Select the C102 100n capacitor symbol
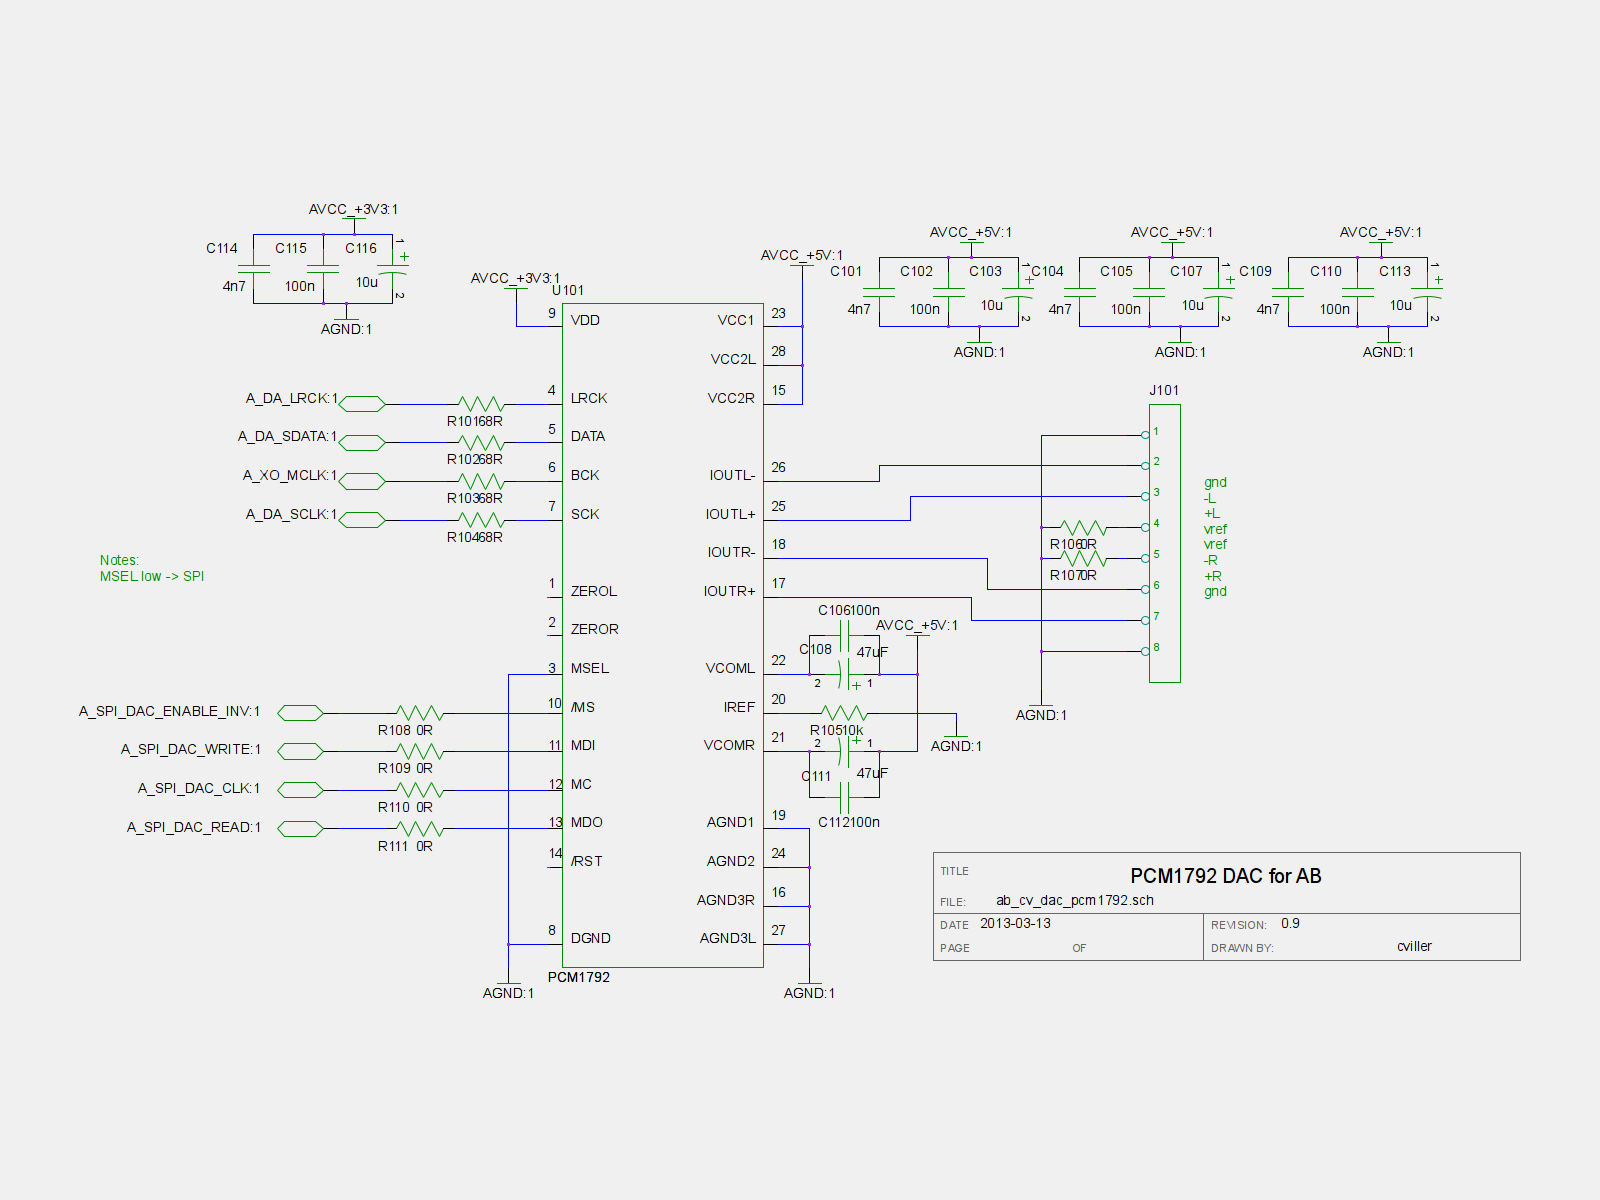Viewport: 1600px width, 1200px height. (x=948, y=292)
